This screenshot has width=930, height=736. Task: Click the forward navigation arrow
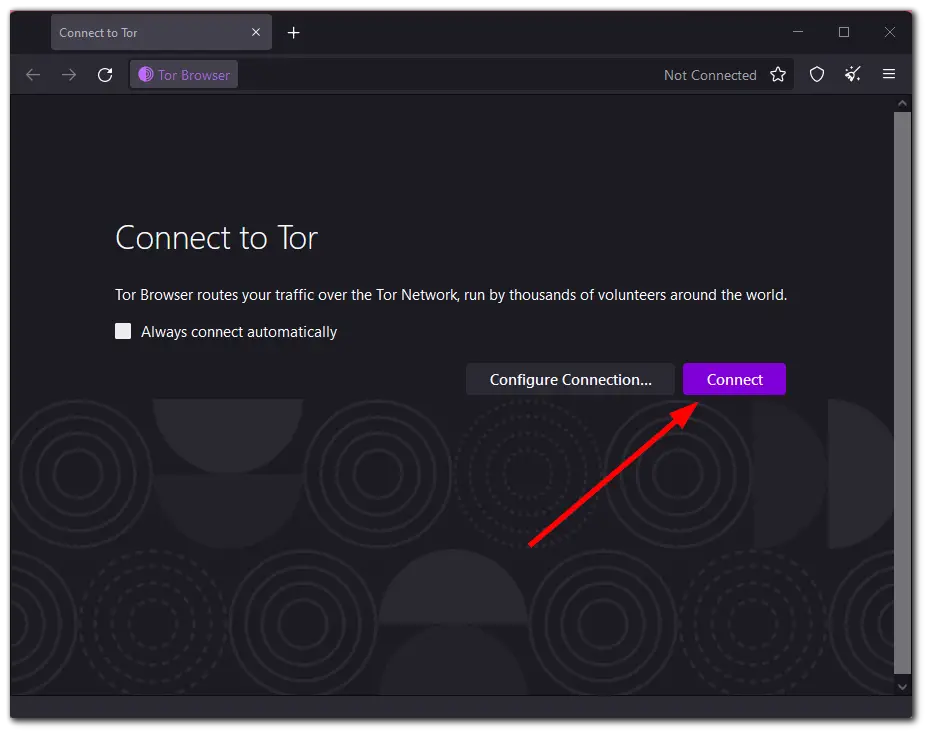pos(68,74)
